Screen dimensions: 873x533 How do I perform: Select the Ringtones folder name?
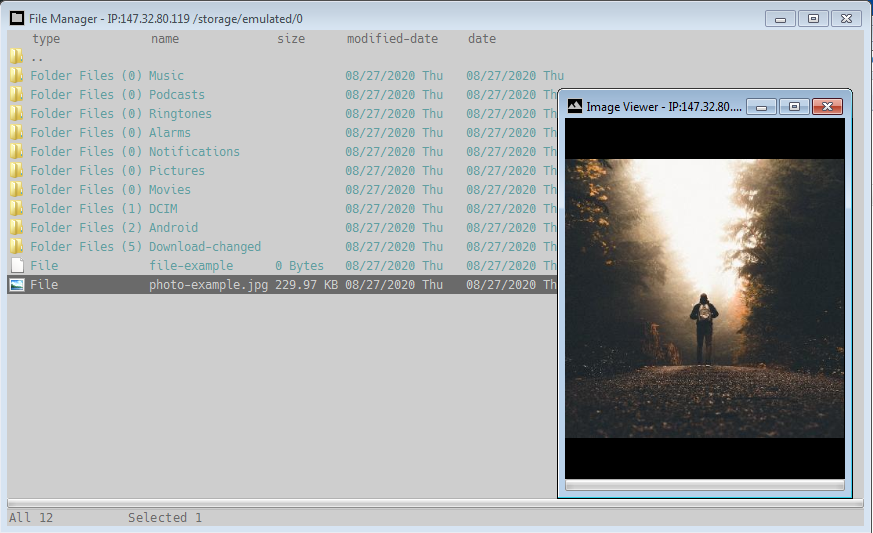click(x=180, y=114)
